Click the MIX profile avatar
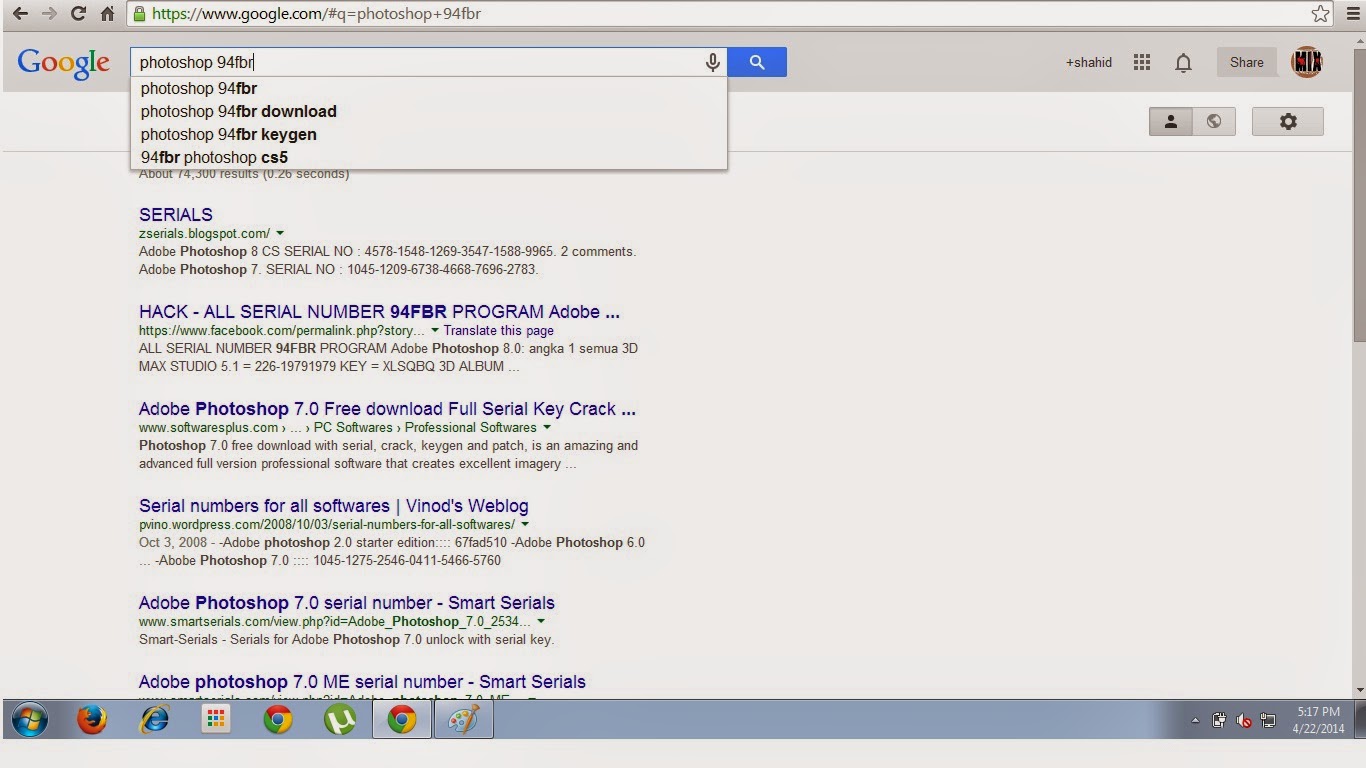1366x768 pixels. [x=1306, y=62]
